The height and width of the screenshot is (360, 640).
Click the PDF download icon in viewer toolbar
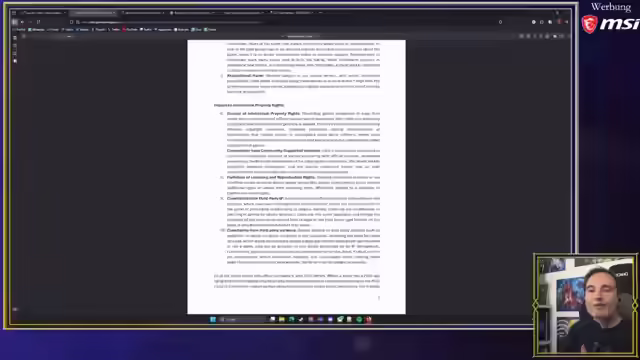[547, 36]
